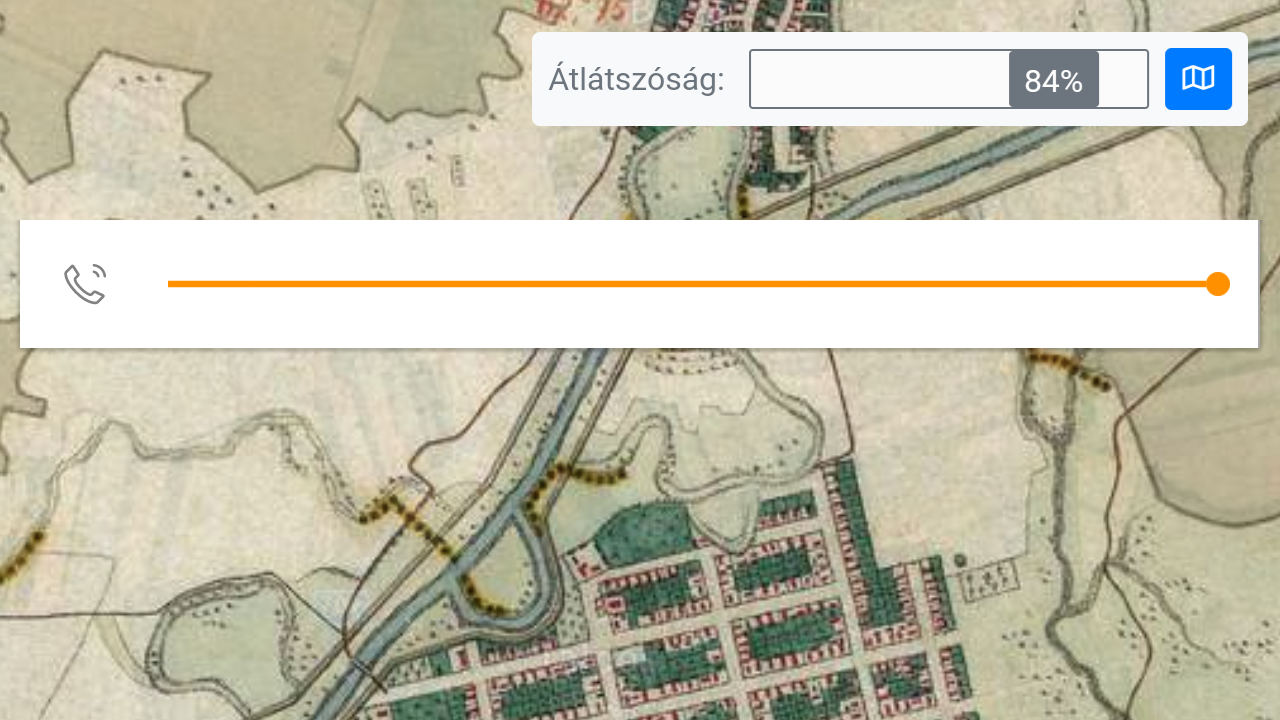
Task: Click the curved canal loop near the town
Action: (500, 570)
